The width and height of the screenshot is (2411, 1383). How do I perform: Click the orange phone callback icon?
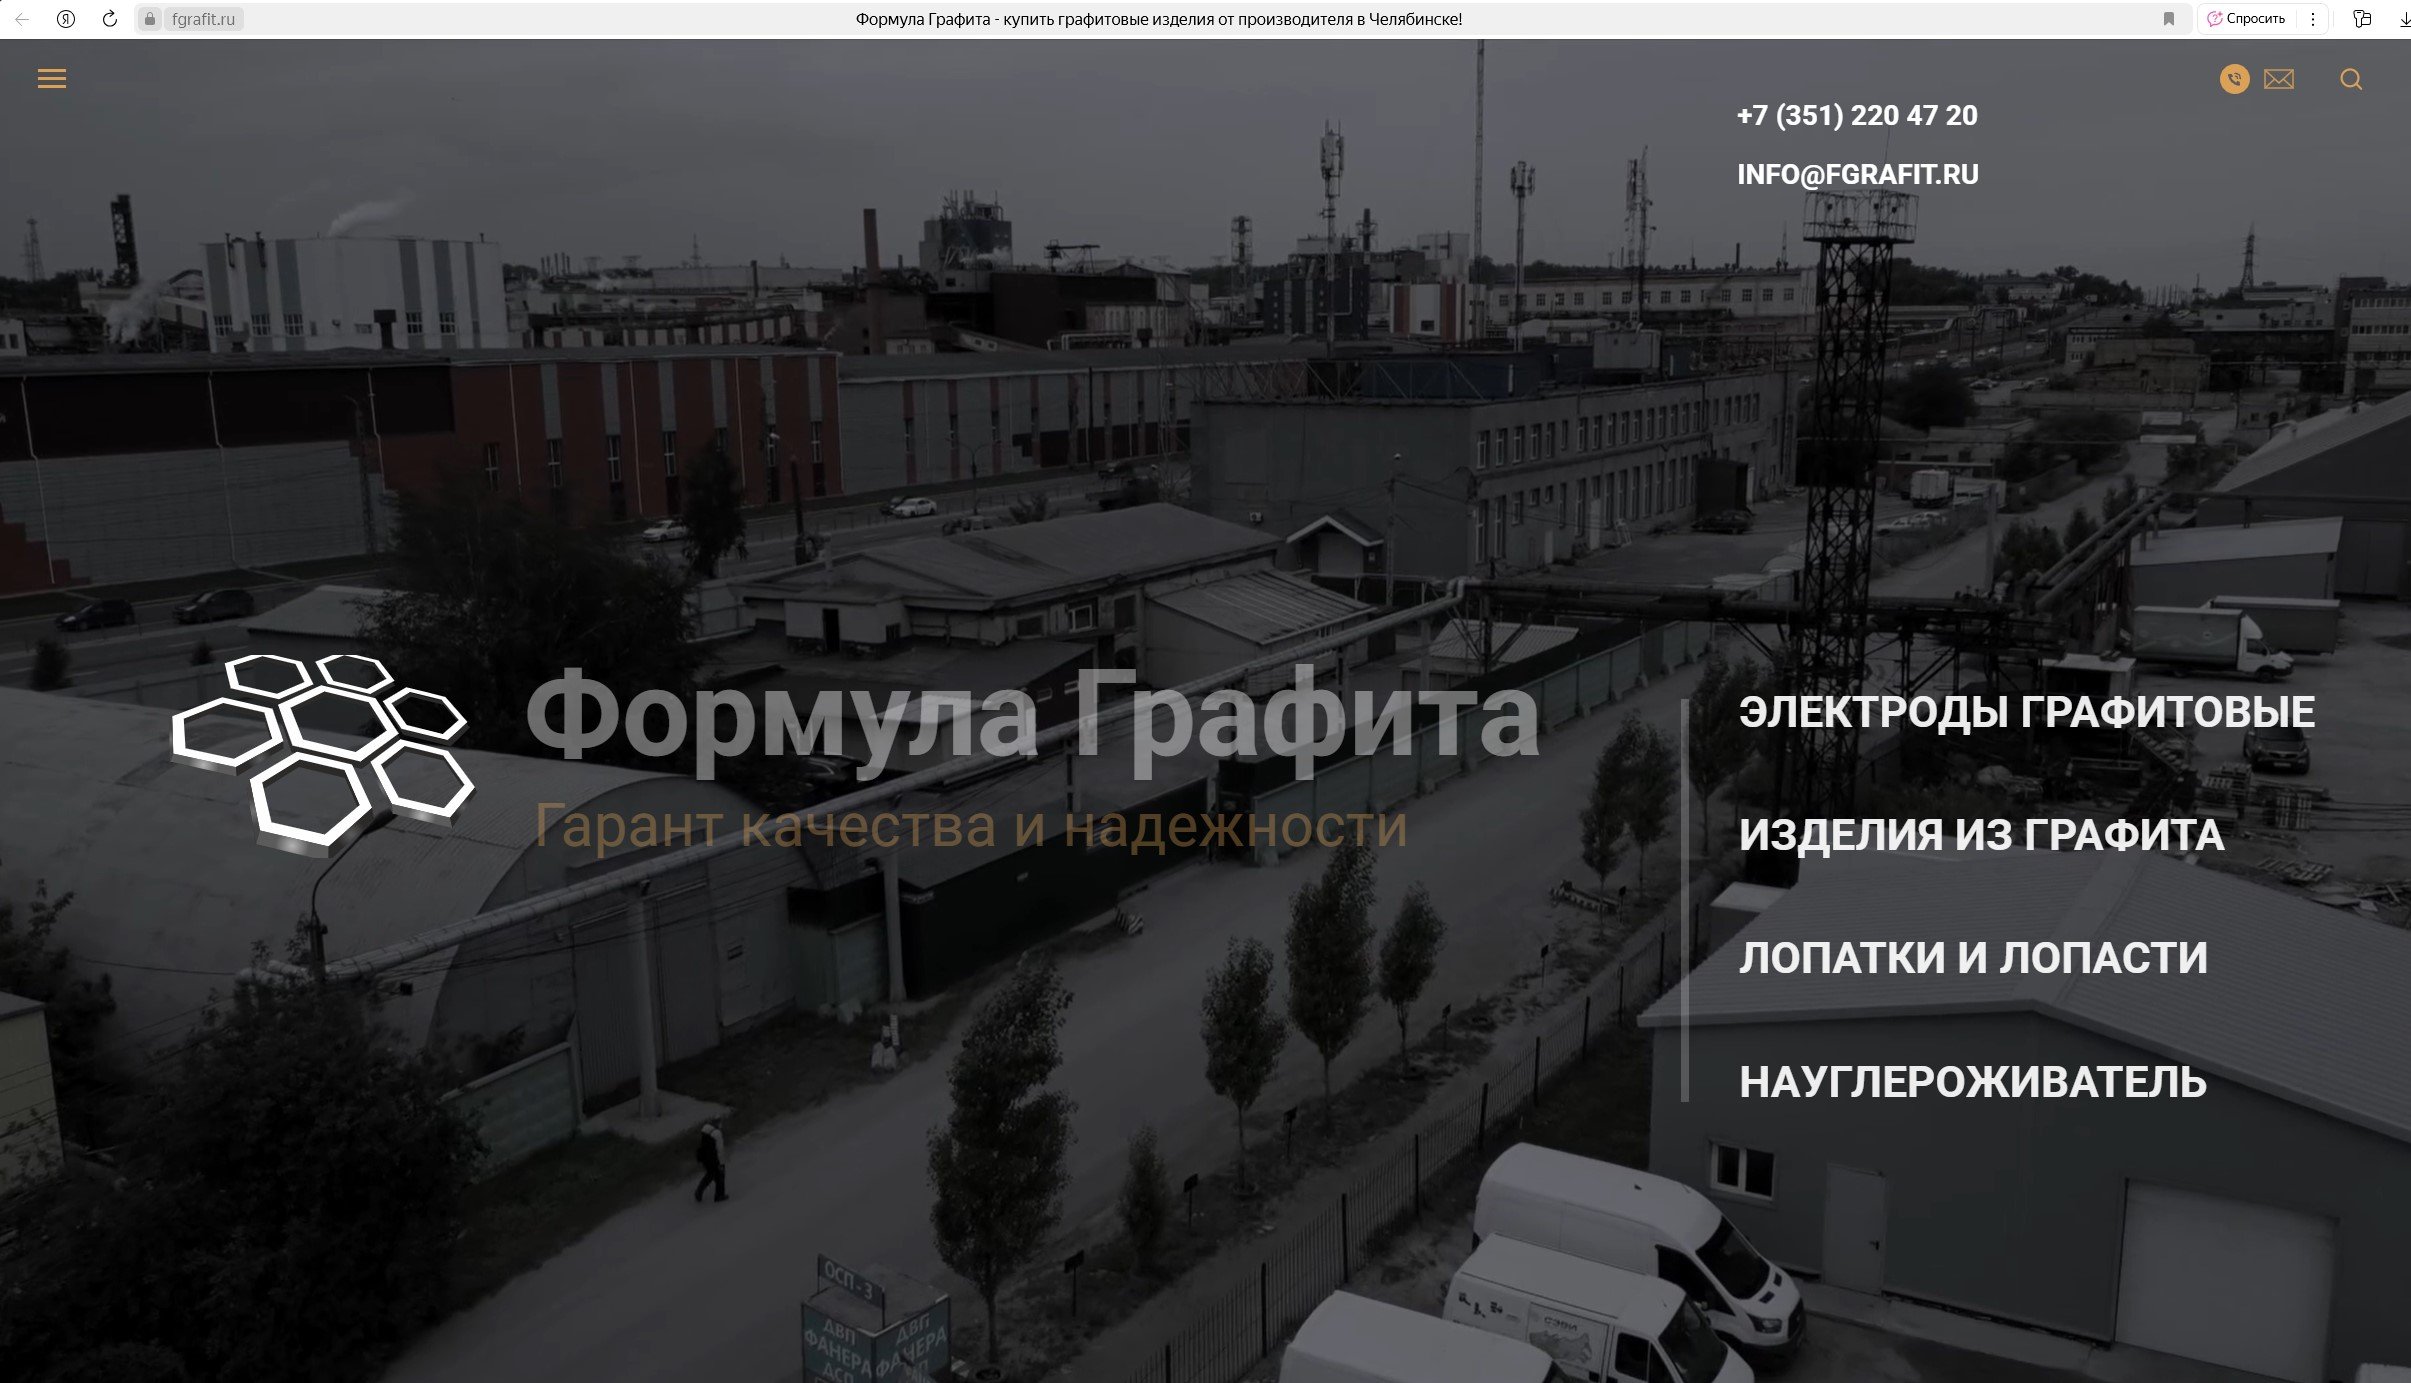tap(2234, 79)
